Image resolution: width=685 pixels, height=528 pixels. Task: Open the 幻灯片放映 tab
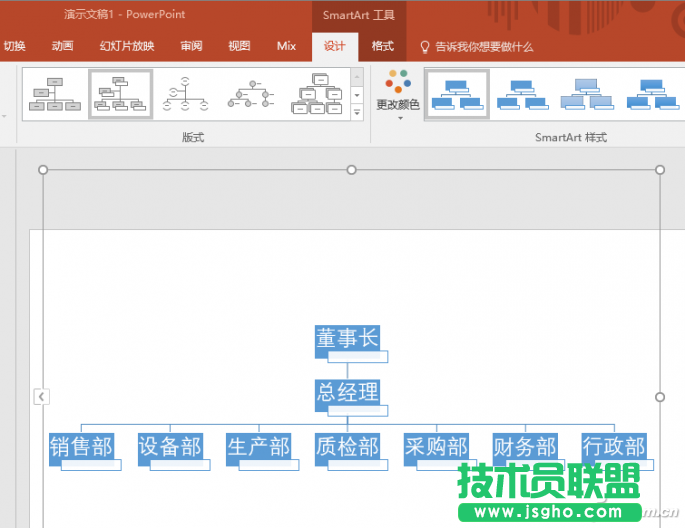click(127, 46)
